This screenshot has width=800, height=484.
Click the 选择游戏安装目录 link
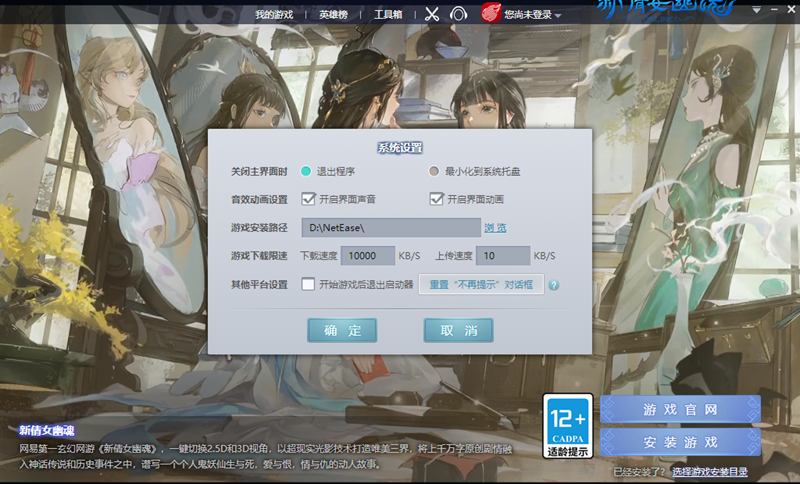pyautogui.click(x=709, y=472)
